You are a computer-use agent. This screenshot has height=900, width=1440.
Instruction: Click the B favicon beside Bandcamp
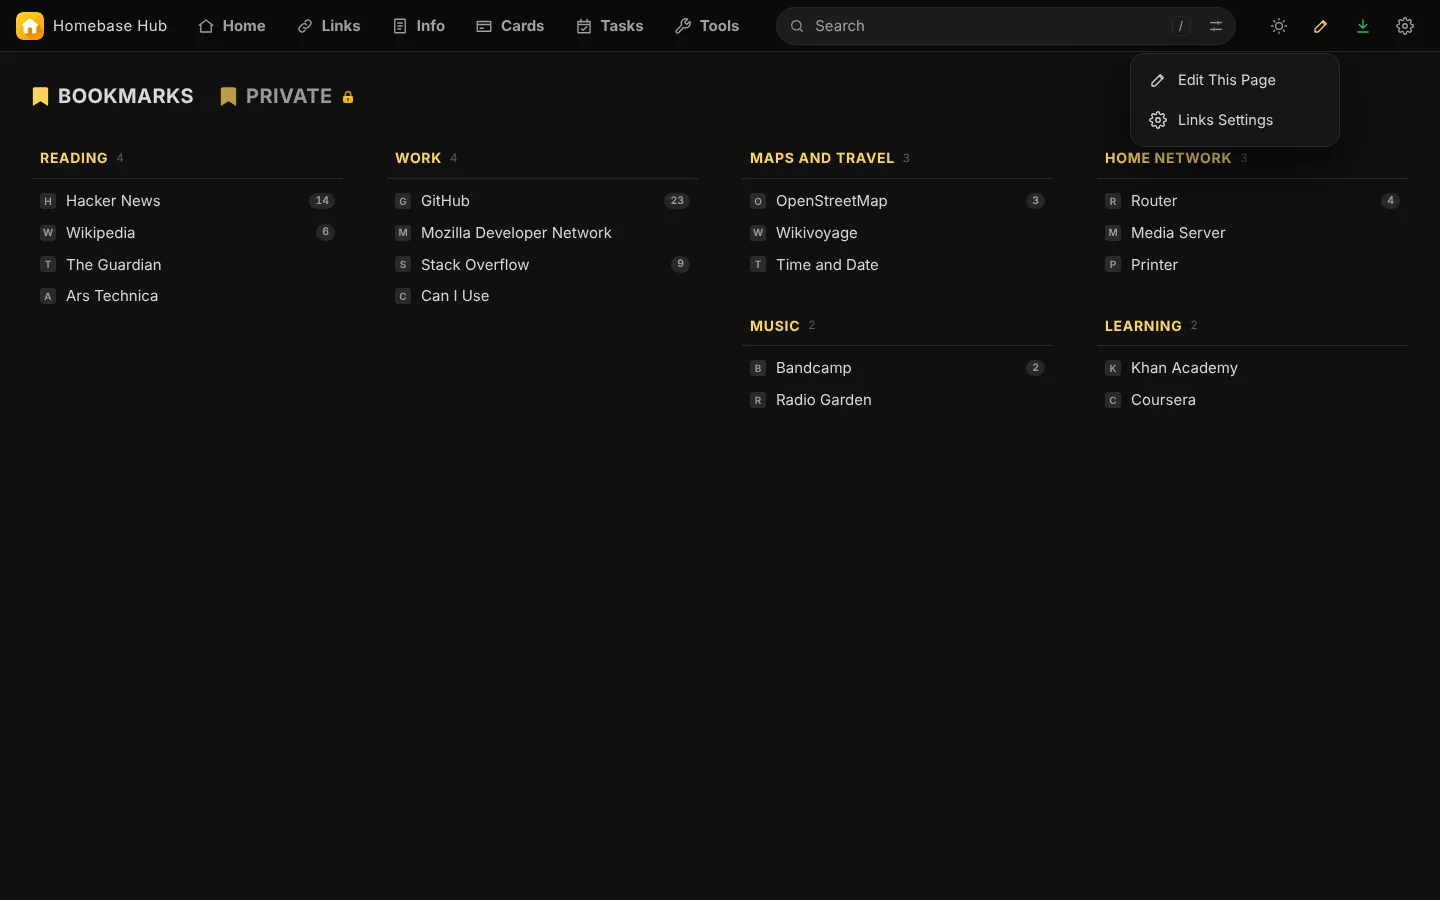[758, 368]
